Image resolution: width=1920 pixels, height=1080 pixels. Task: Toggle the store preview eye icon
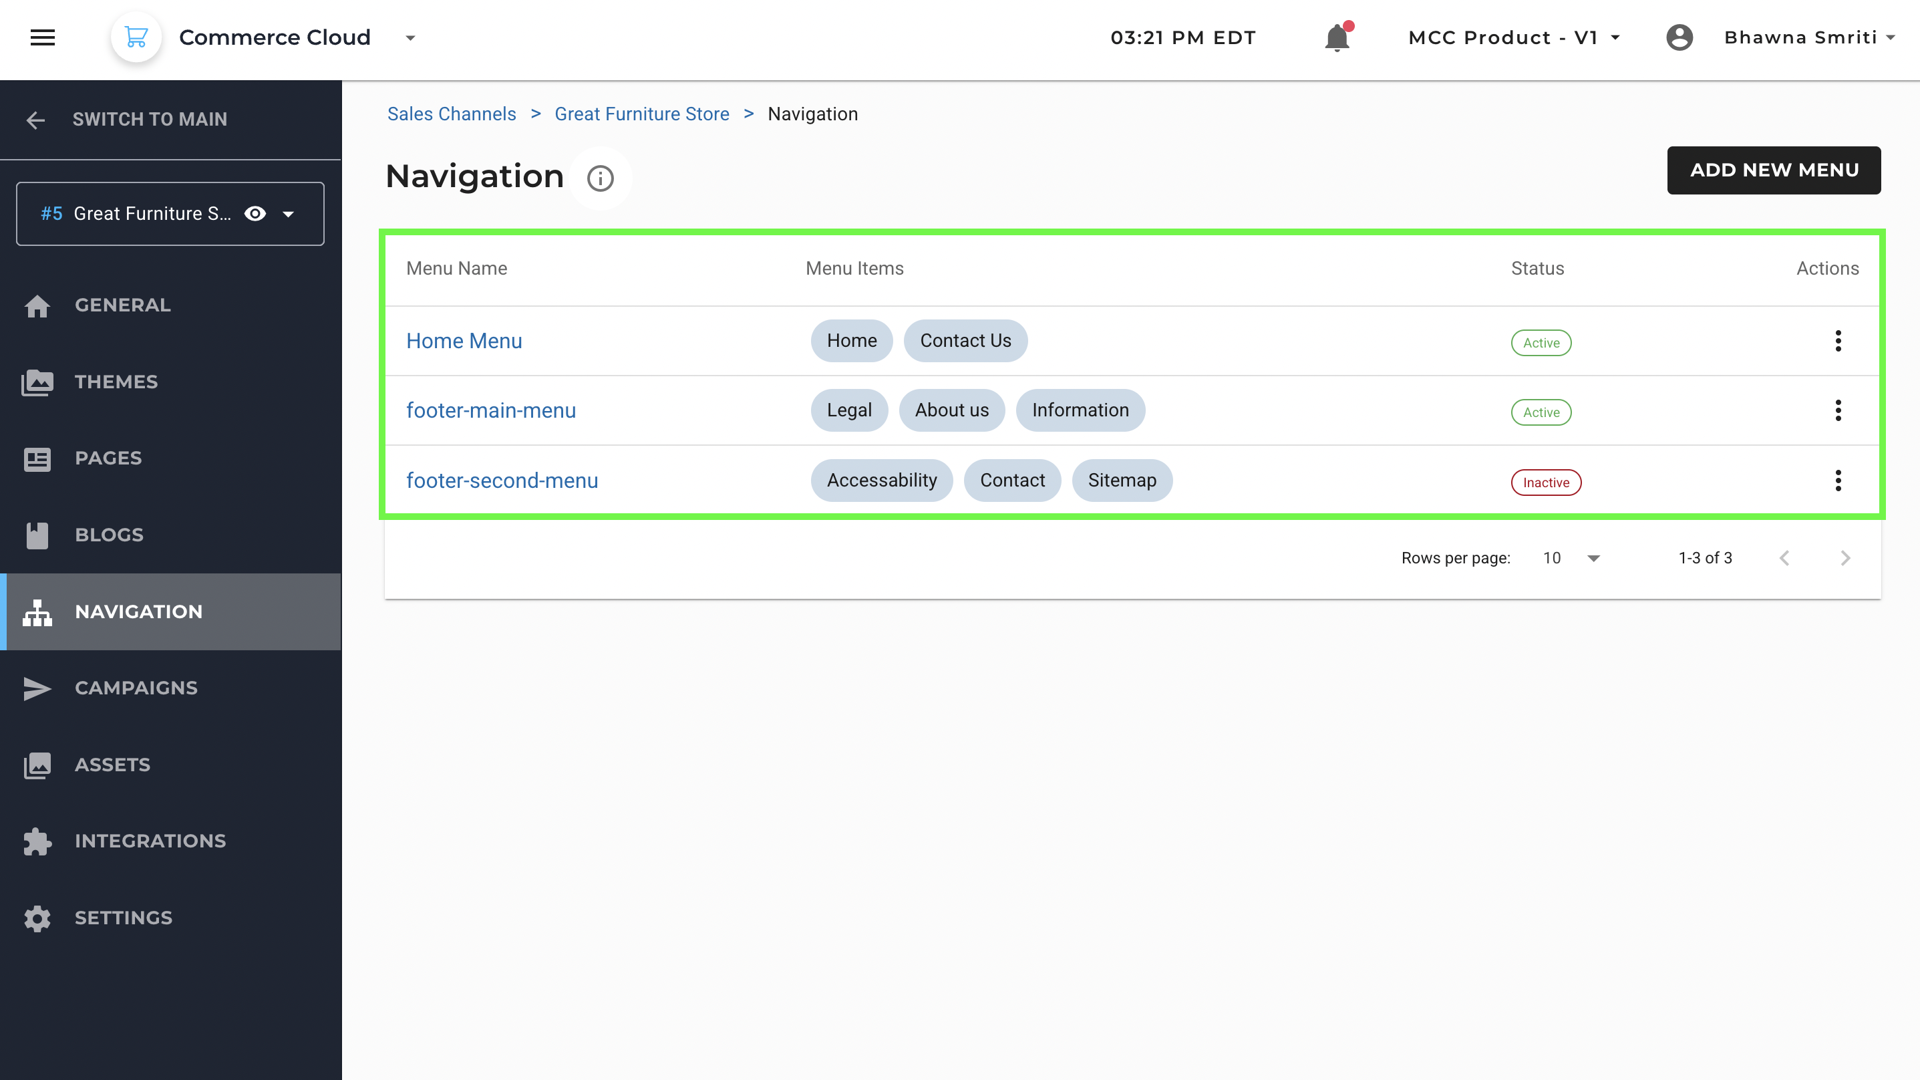[x=255, y=214]
